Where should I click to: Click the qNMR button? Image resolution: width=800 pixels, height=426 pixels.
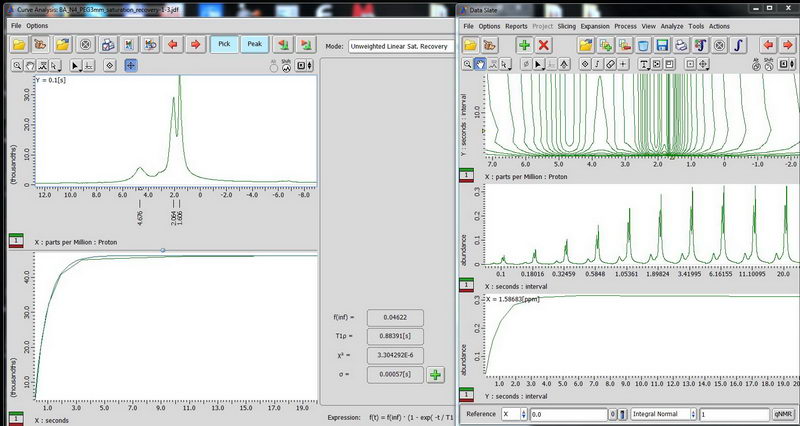point(783,413)
